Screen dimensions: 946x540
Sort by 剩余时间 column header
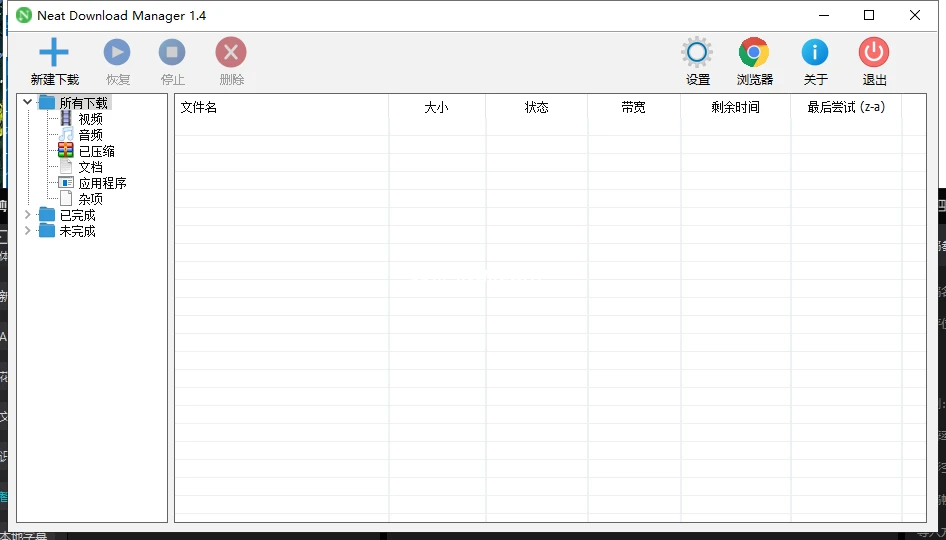click(x=735, y=107)
